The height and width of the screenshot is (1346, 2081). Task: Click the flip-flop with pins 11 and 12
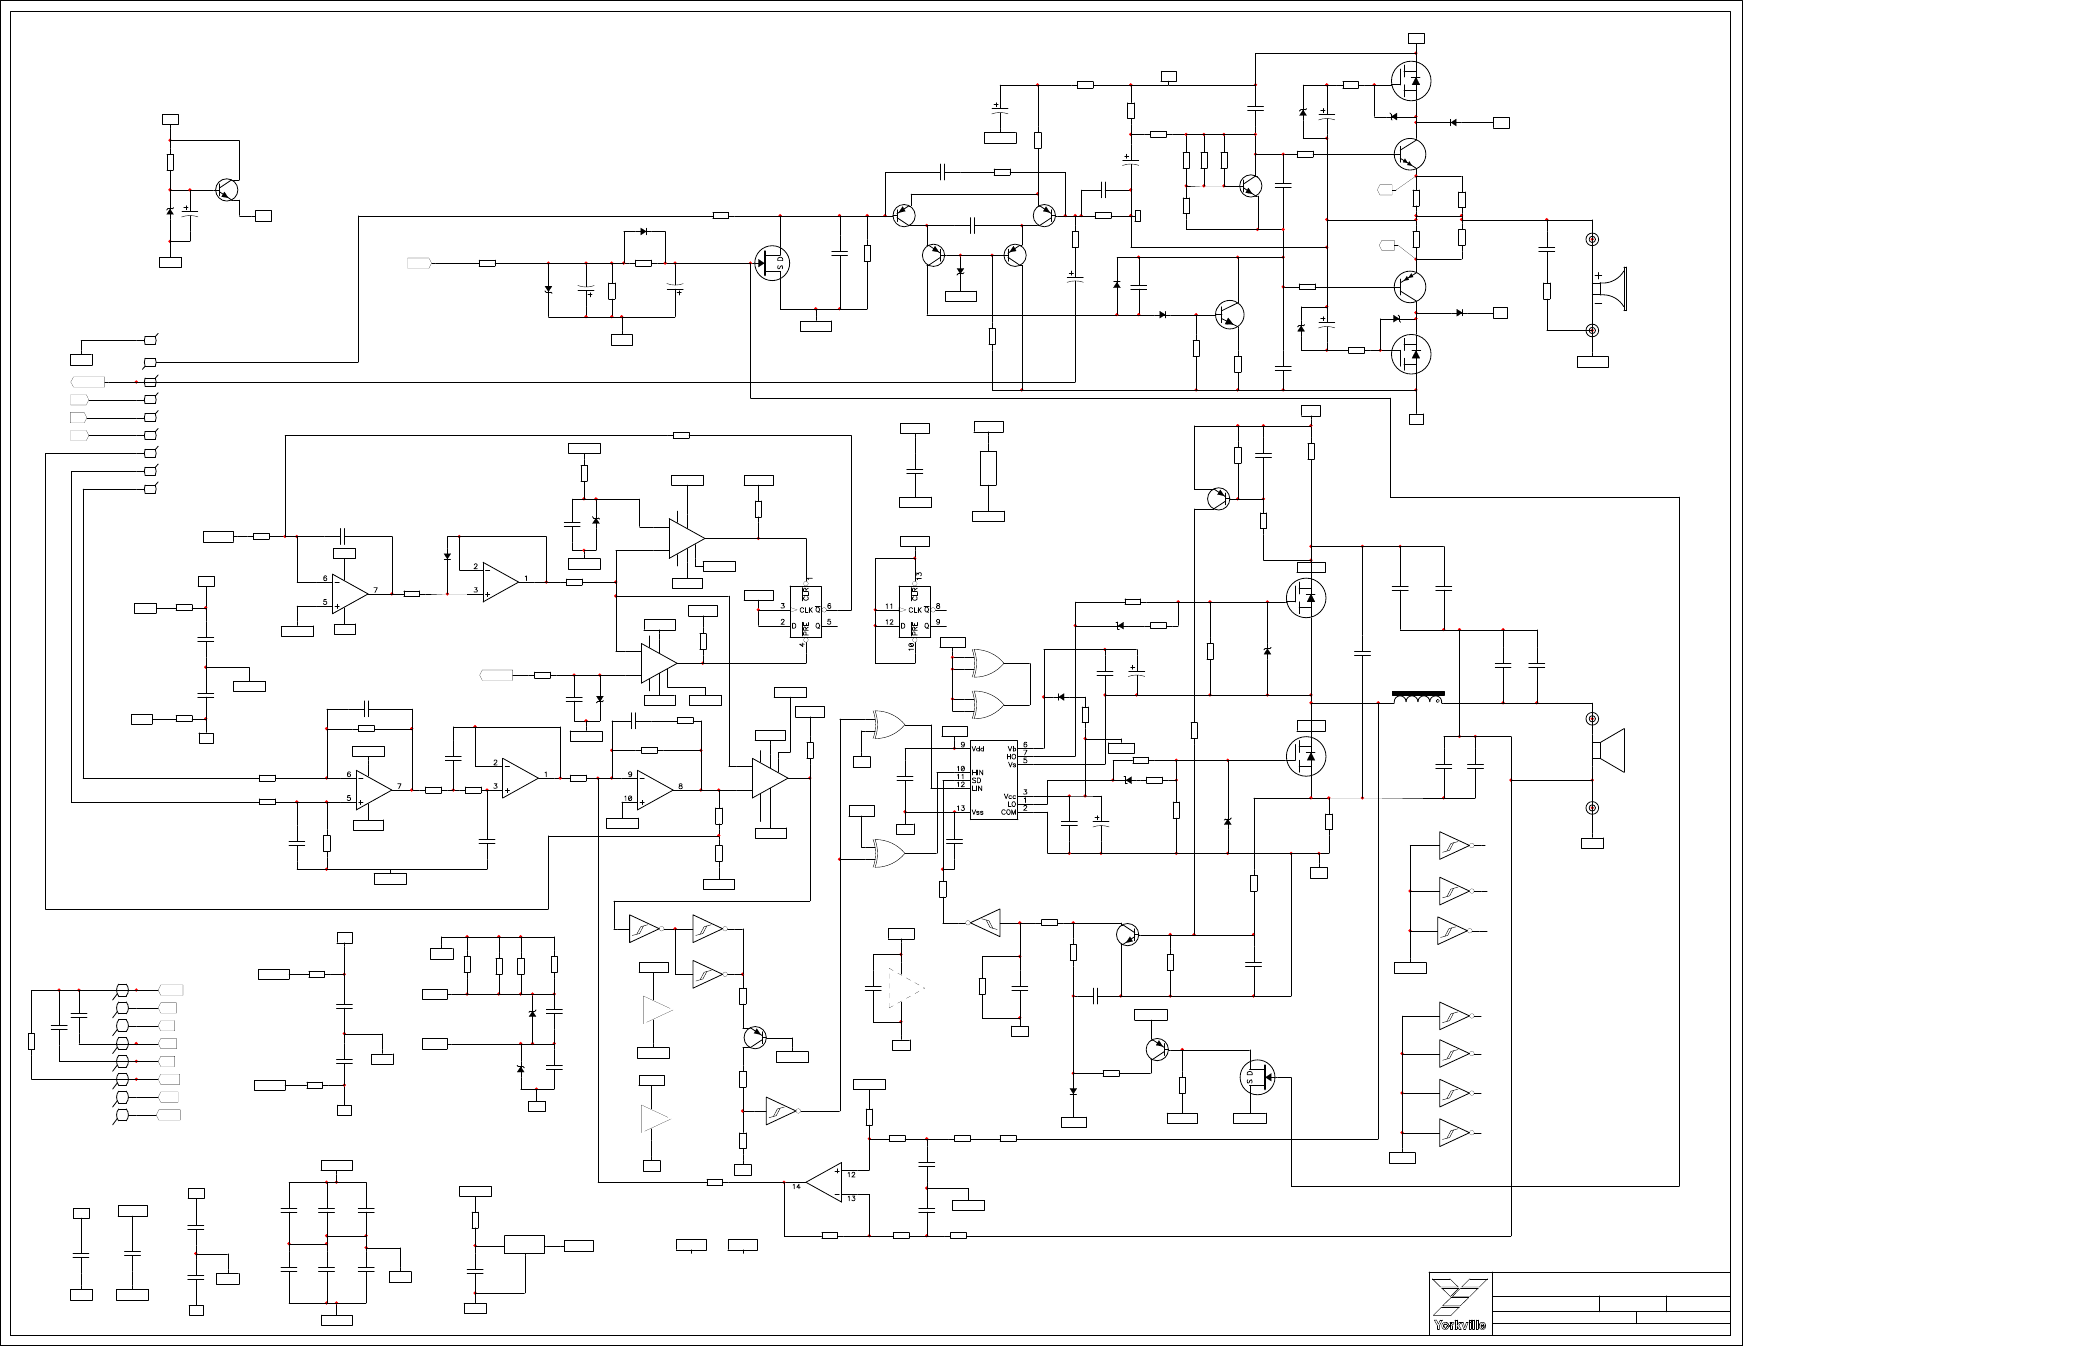[915, 610]
